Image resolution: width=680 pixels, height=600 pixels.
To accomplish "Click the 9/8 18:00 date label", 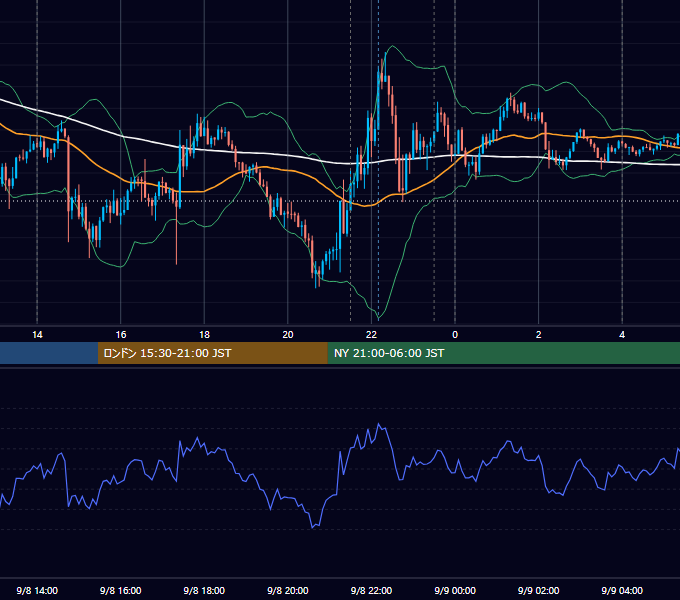I will click(204, 590).
